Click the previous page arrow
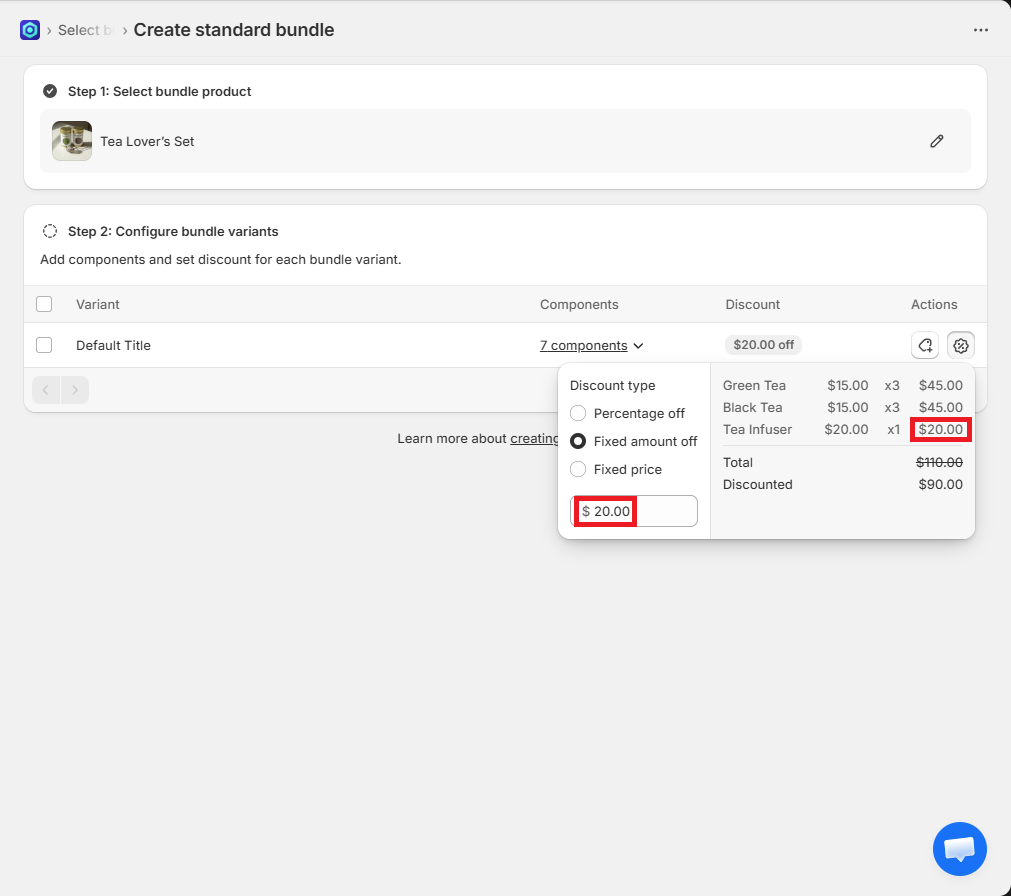The height and width of the screenshot is (896, 1011). tap(46, 390)
